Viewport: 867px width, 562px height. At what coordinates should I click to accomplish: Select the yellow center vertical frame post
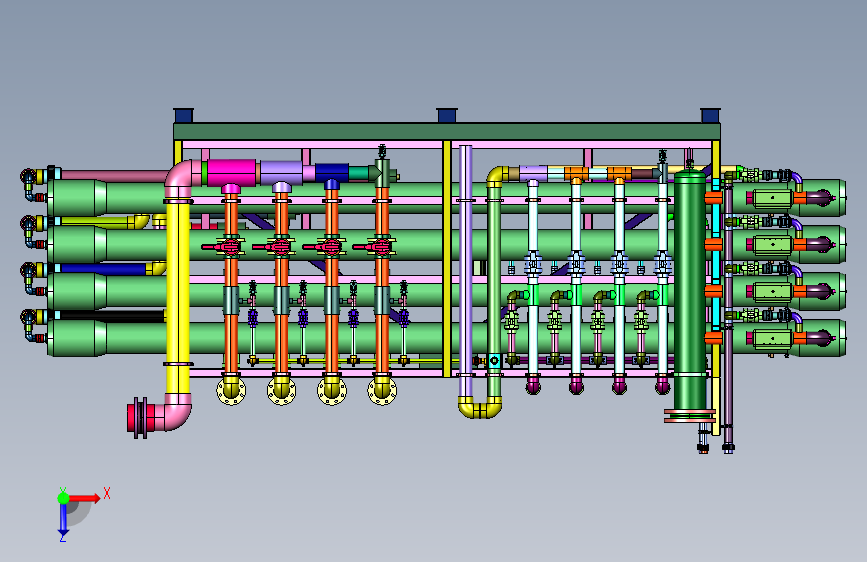pos(447,259)
